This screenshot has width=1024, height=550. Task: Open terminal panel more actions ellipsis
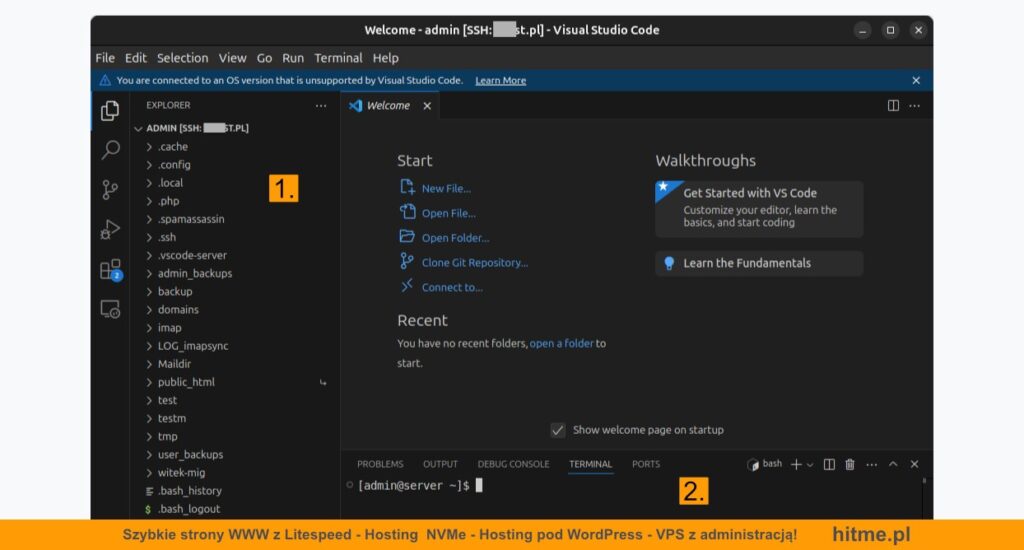point(871,464)
